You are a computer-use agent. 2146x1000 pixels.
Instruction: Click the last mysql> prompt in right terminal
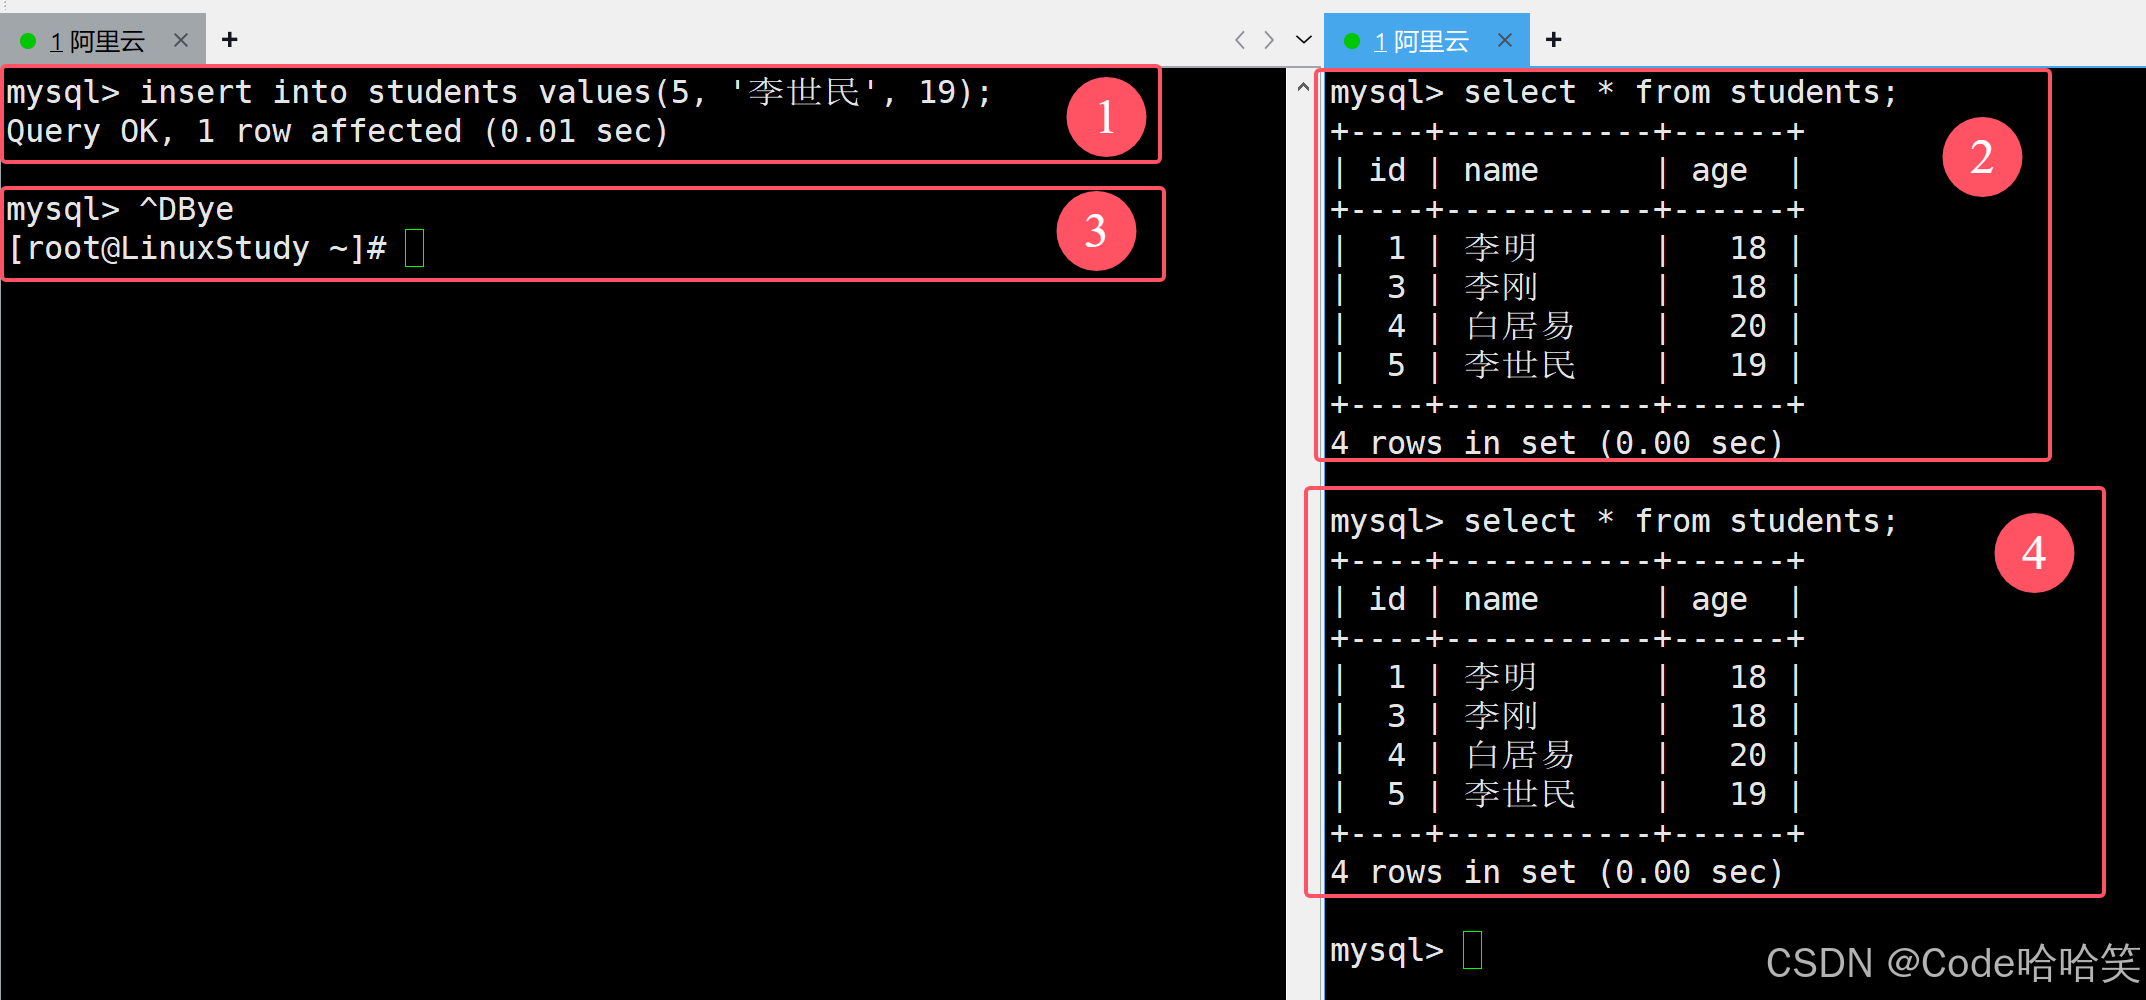[x=1387, y=951]
